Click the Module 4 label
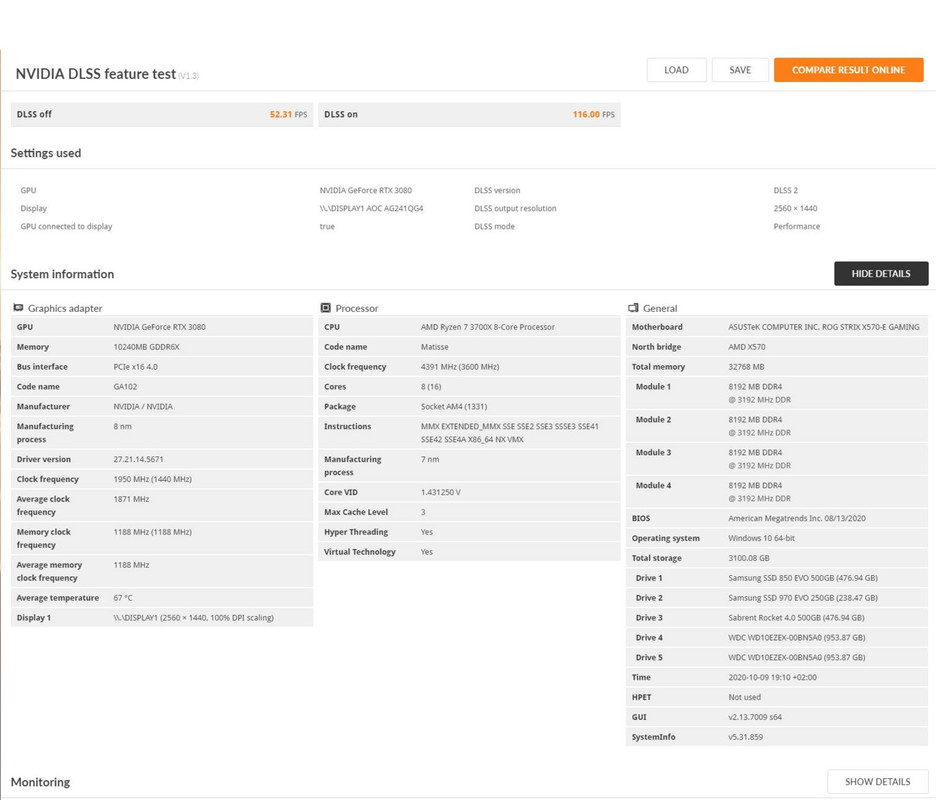Screen dimensions: 936x800 [653, 485]
